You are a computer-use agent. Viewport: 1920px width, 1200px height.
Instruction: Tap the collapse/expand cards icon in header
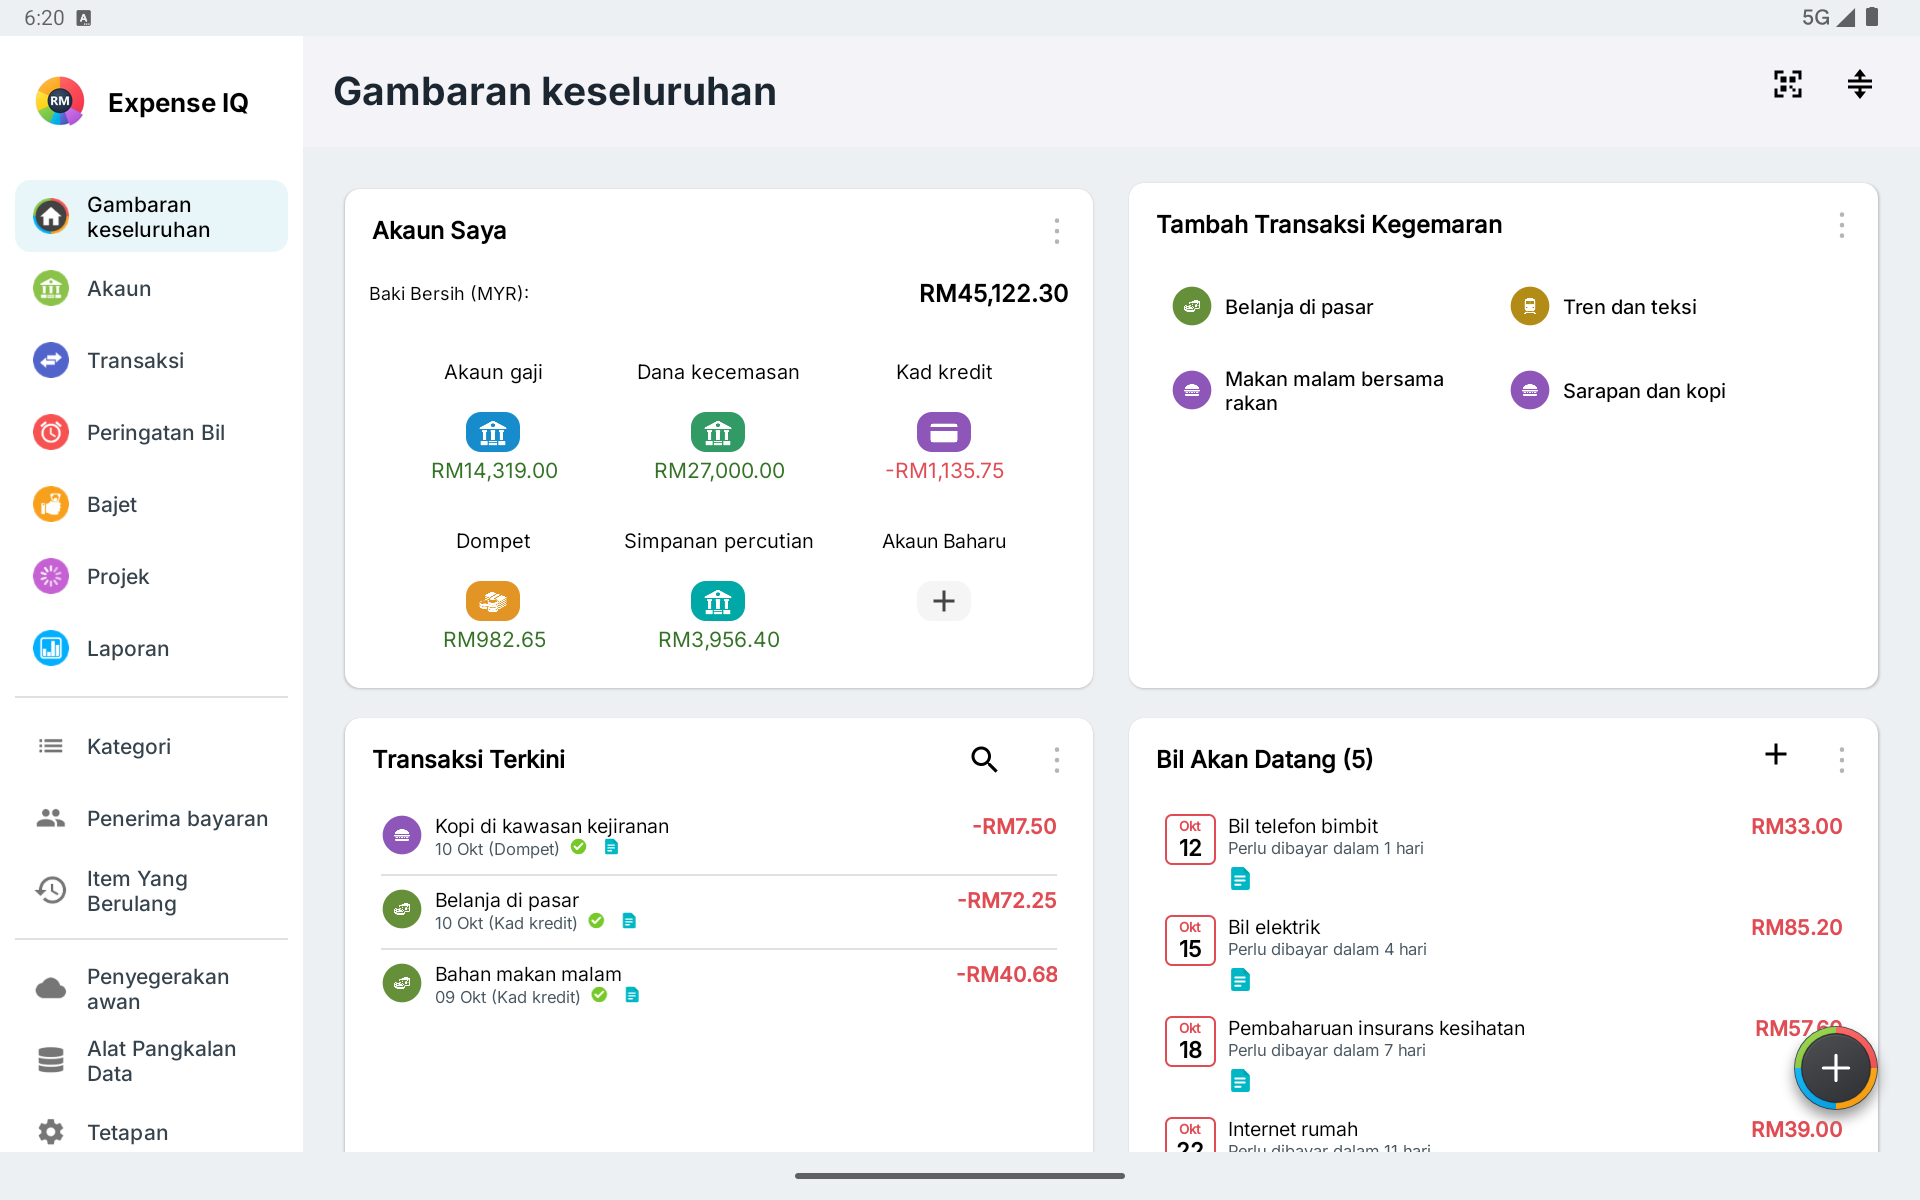pyautogui.click(x=1859, y=84)
